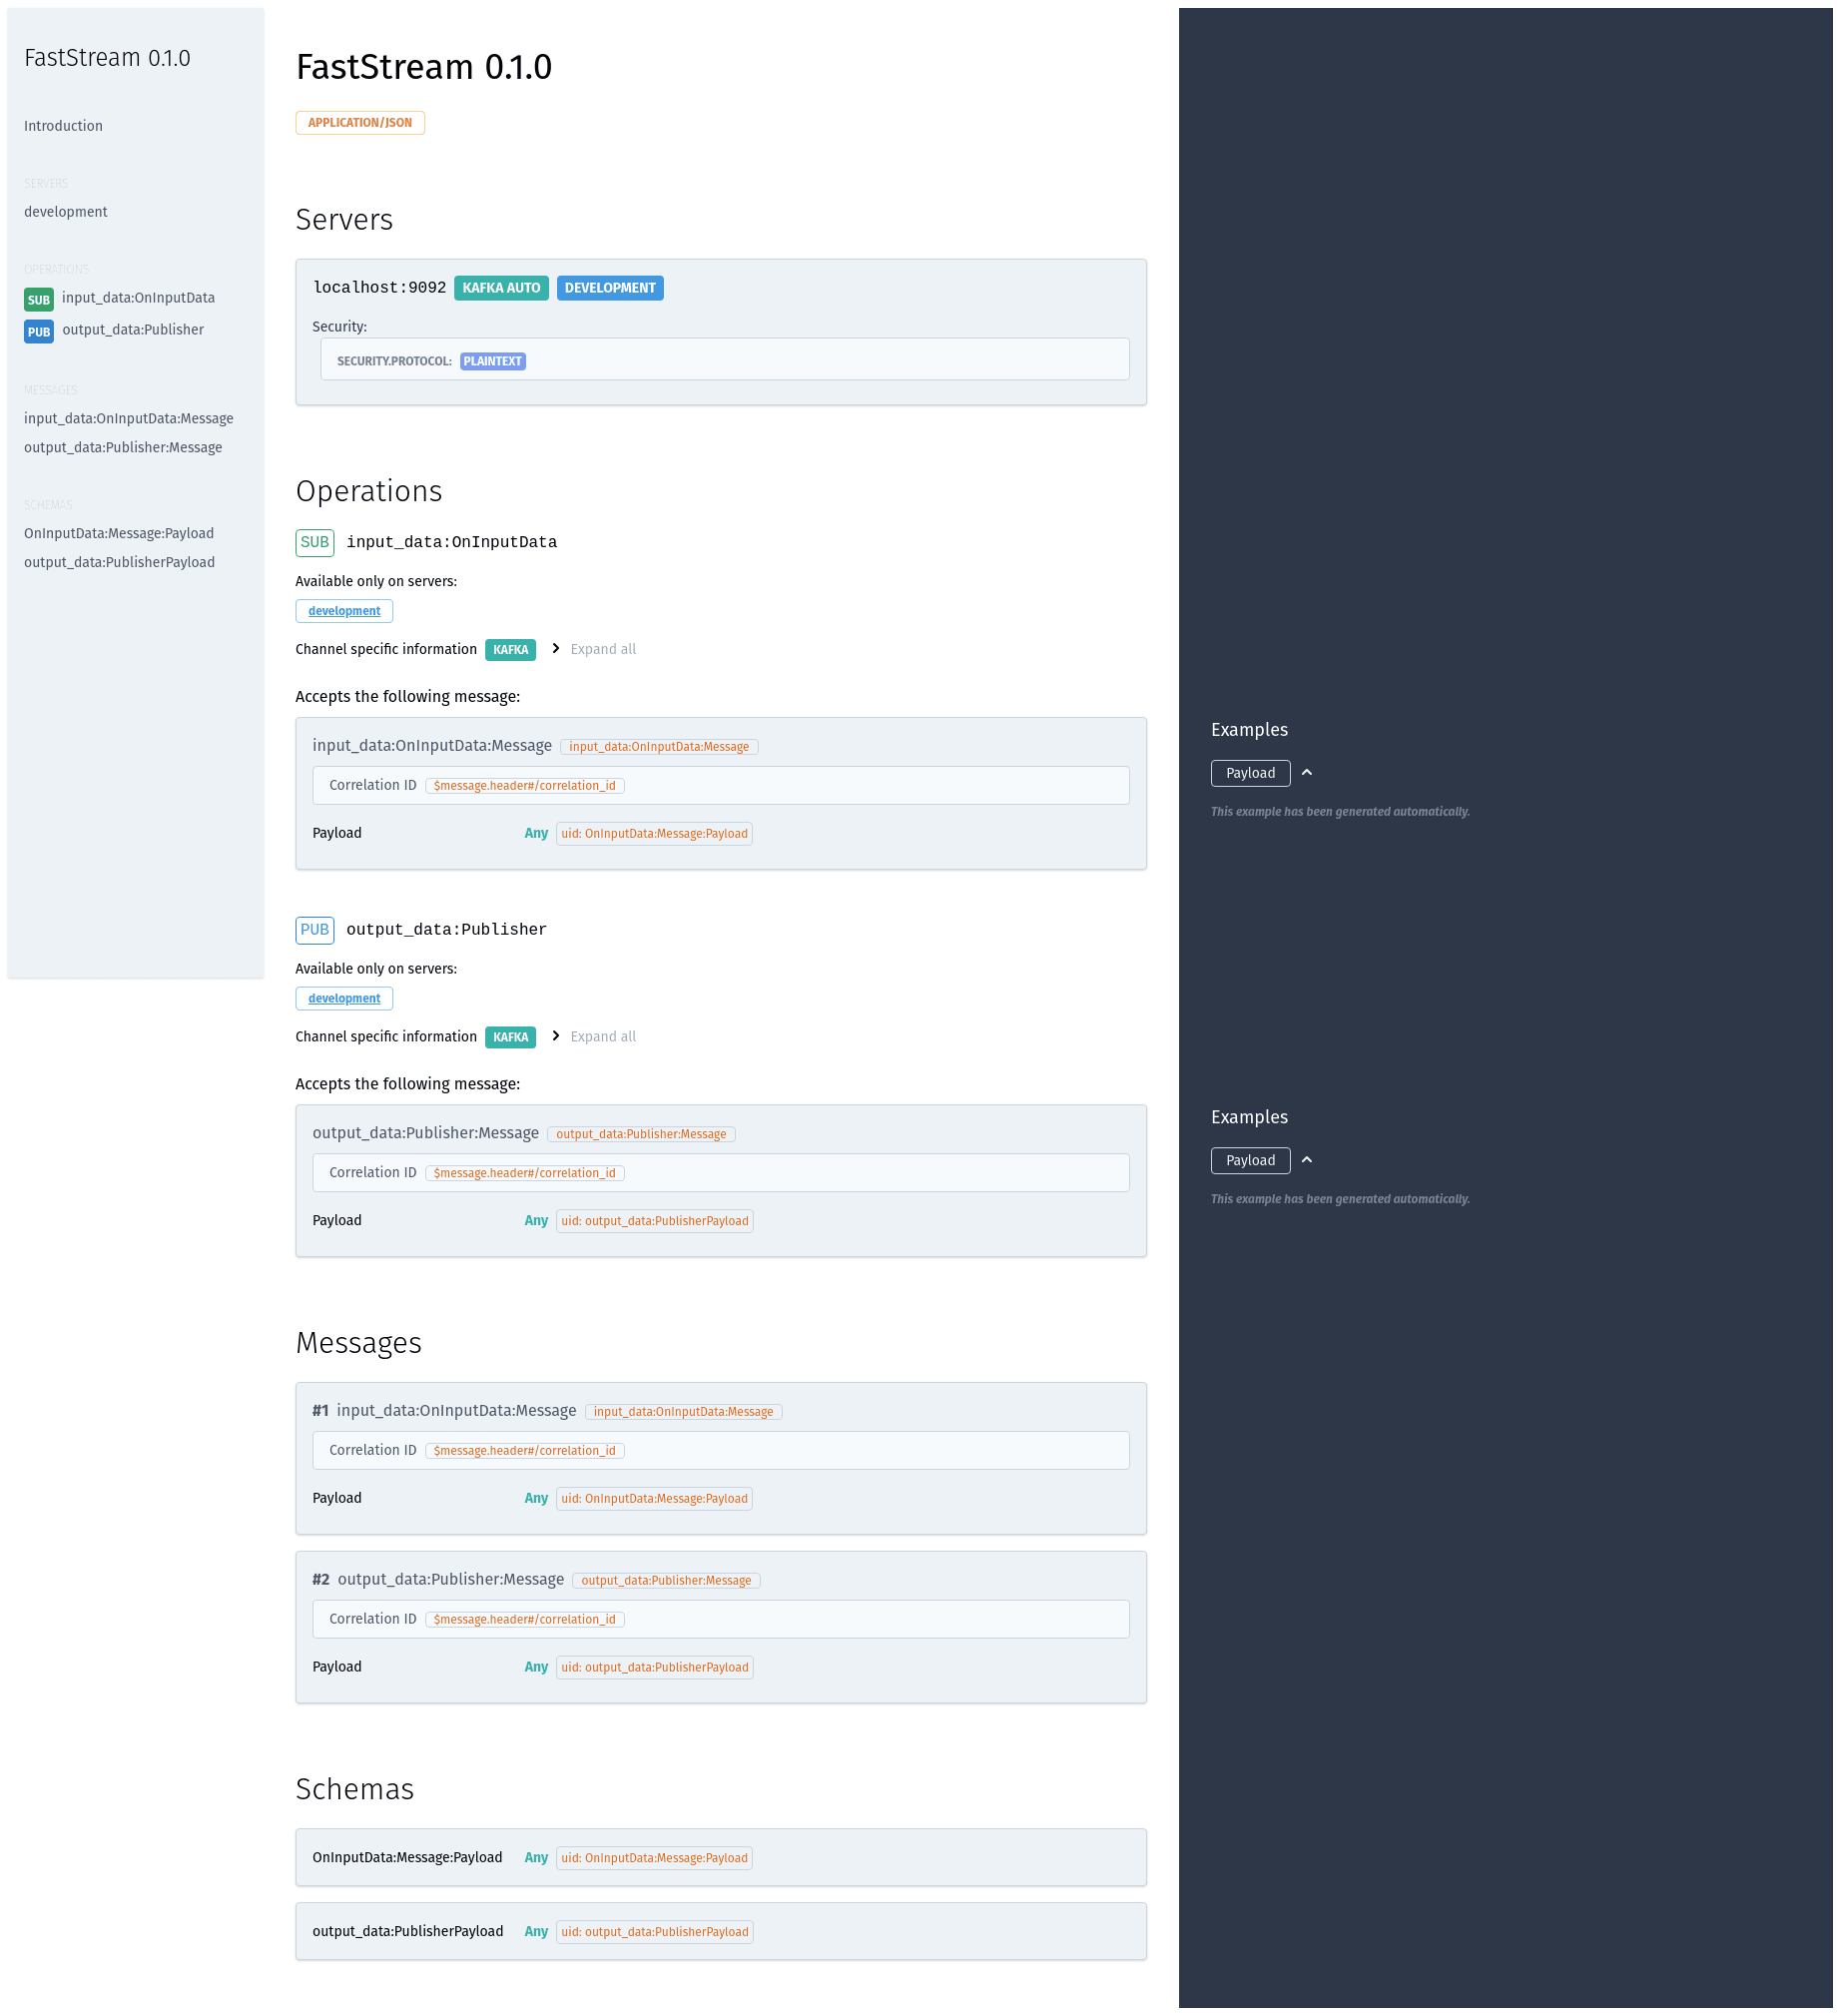Click the KAFKA badge under input_data channel information
The image size is (1841, 2016).
pyautogui.click(x=510, y=649)
